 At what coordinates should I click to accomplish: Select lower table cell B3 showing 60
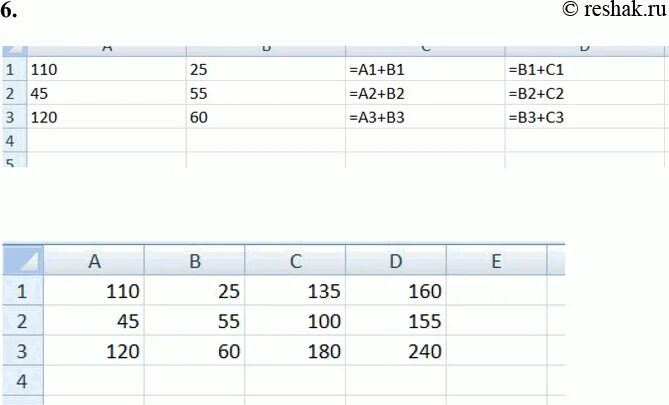(x=195, y=350)
